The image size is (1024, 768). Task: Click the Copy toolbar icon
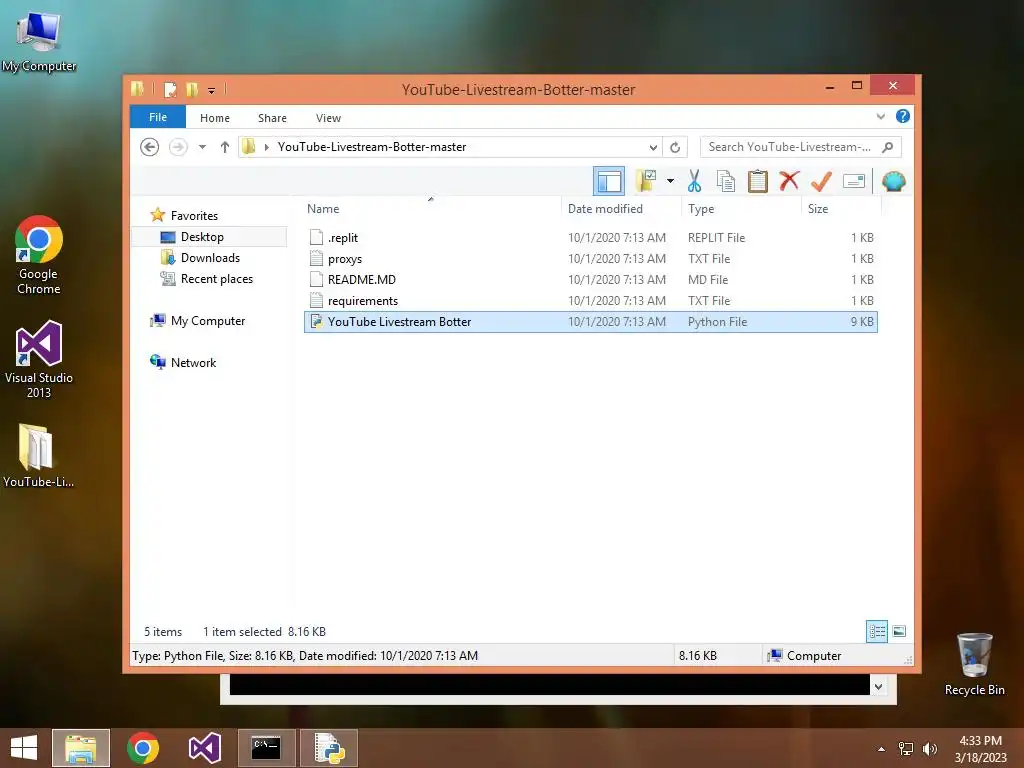click(x=726, y=181)
